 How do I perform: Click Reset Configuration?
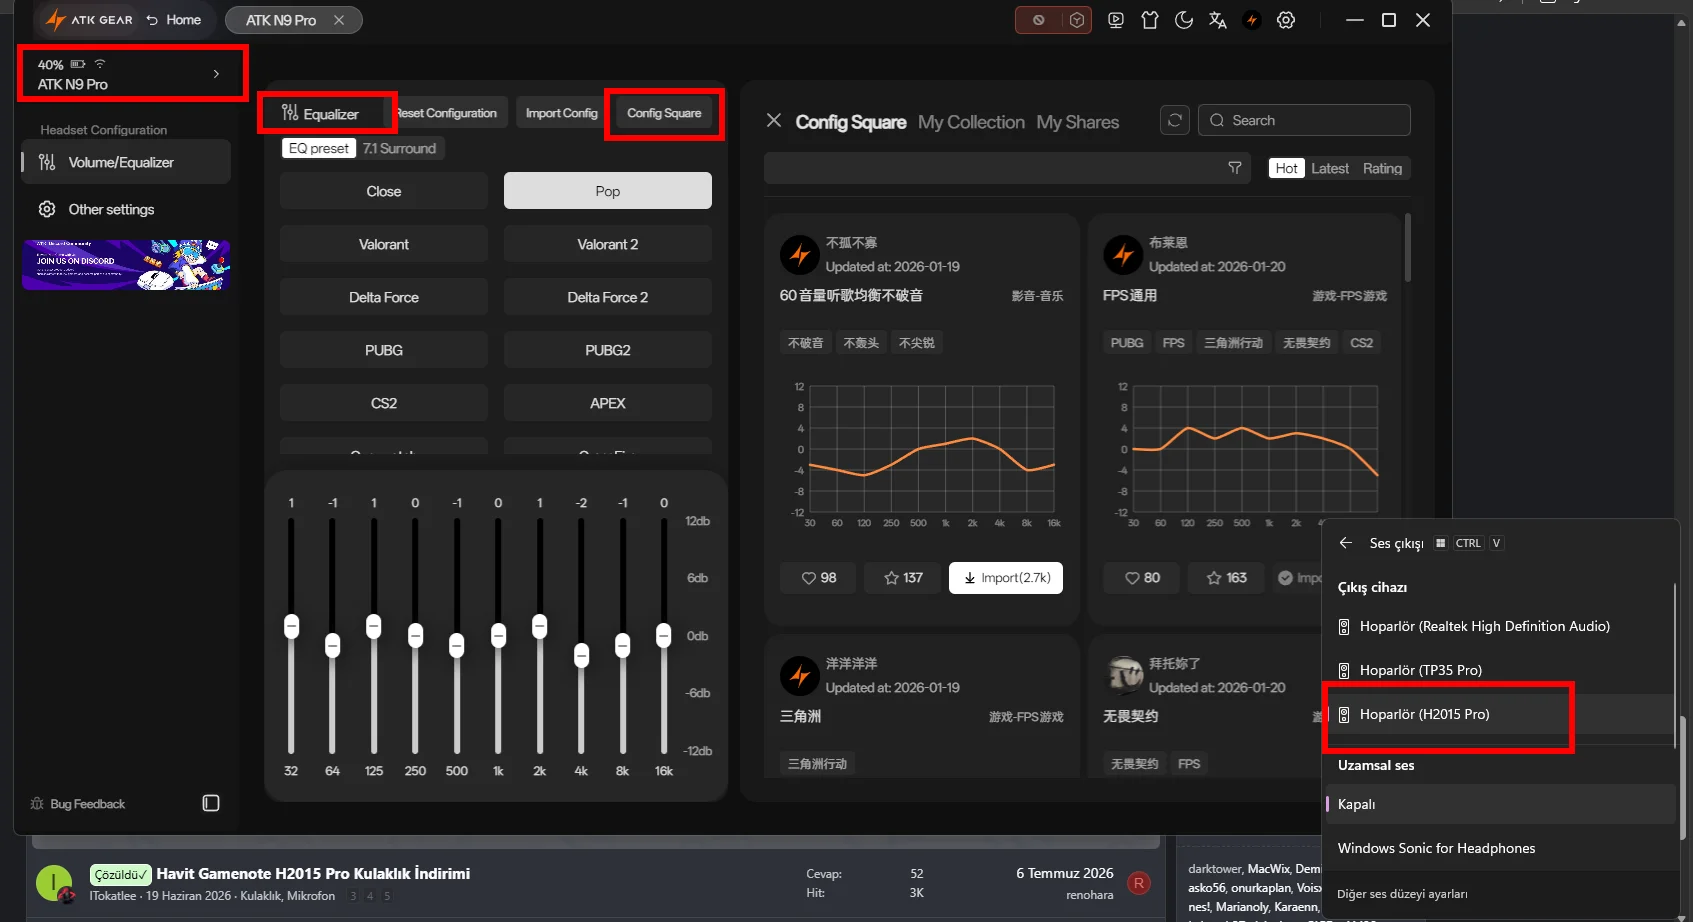tap(446, 113)
